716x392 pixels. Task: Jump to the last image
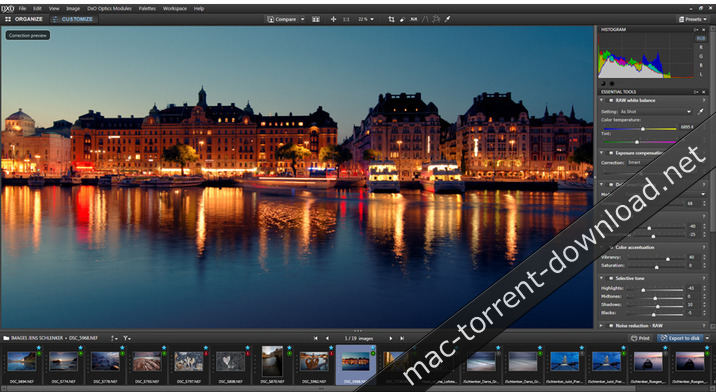(x=402, y=339)
